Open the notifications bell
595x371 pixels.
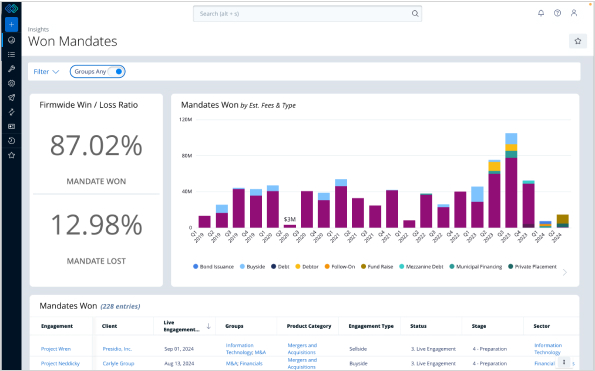coord(541,13)
